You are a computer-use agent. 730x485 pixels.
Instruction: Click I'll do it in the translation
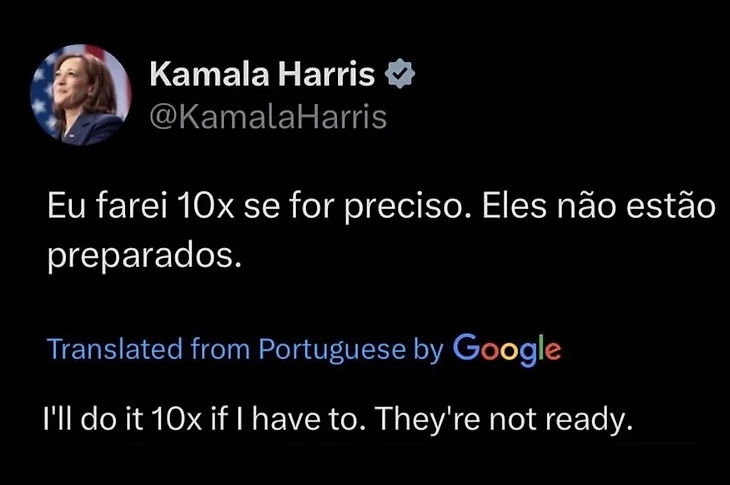click(93, 419)
